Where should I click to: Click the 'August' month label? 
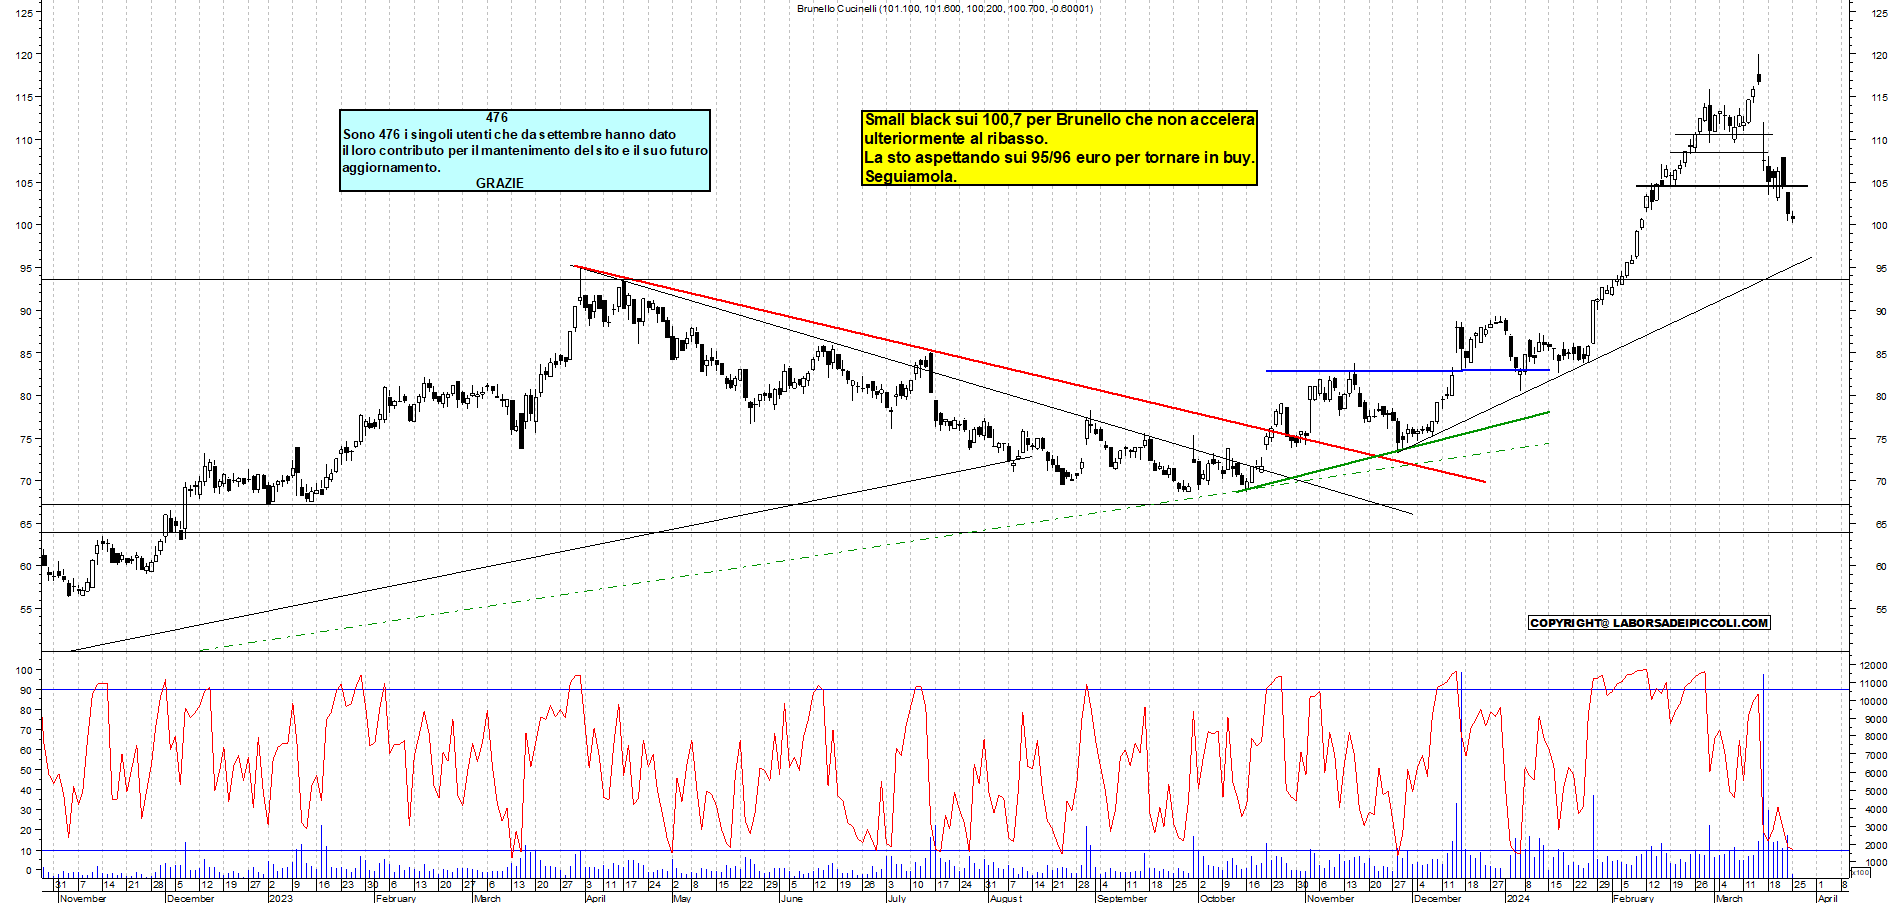pos(1006,898)
